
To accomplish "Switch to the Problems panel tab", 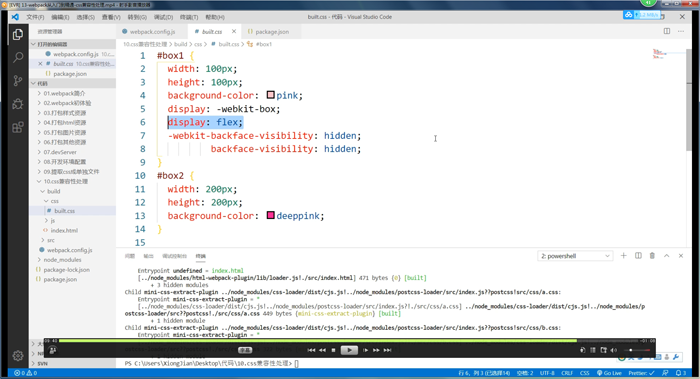I will point(130,256).
